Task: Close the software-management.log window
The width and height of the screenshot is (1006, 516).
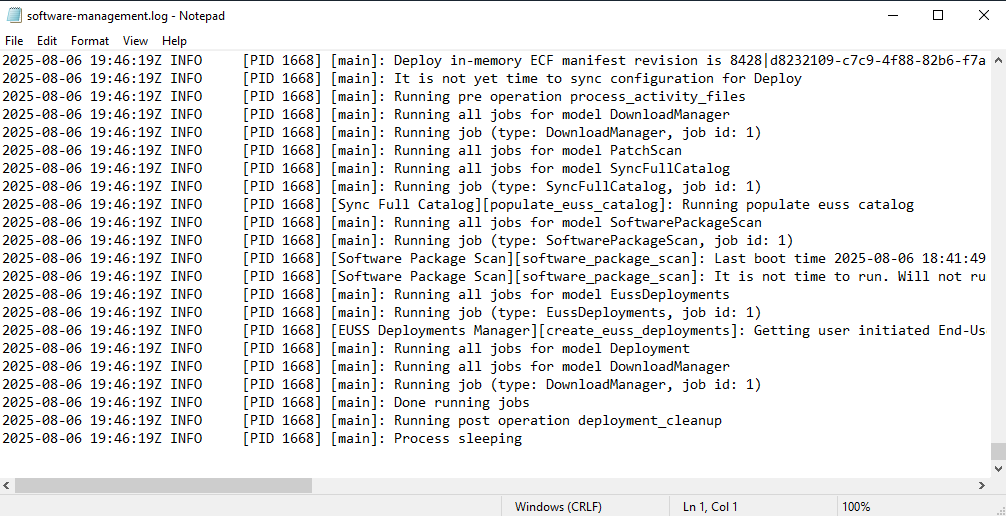Action: 983,15
